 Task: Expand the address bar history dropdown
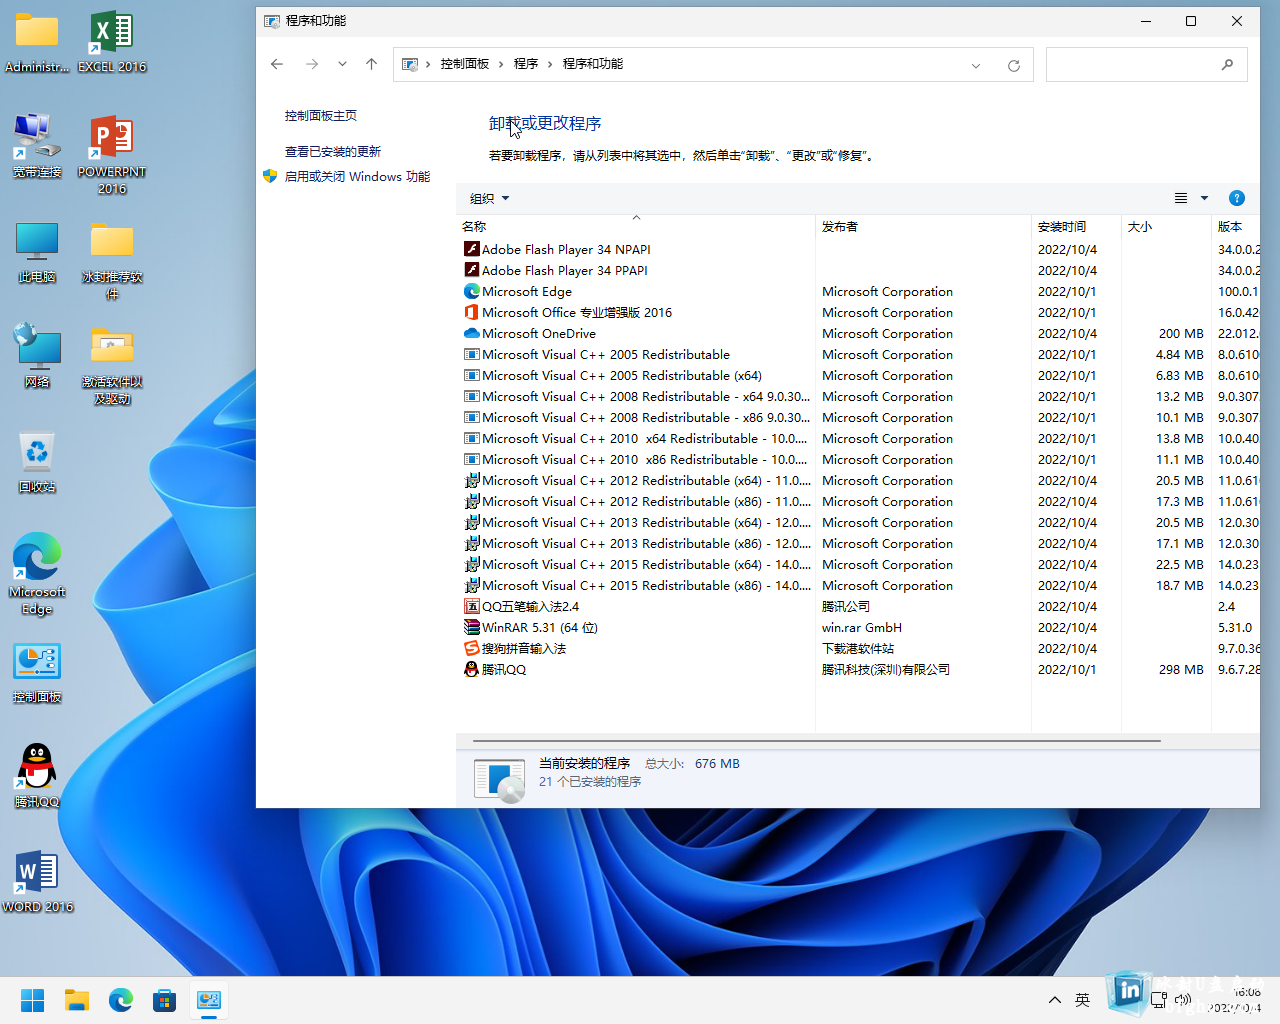976,65
